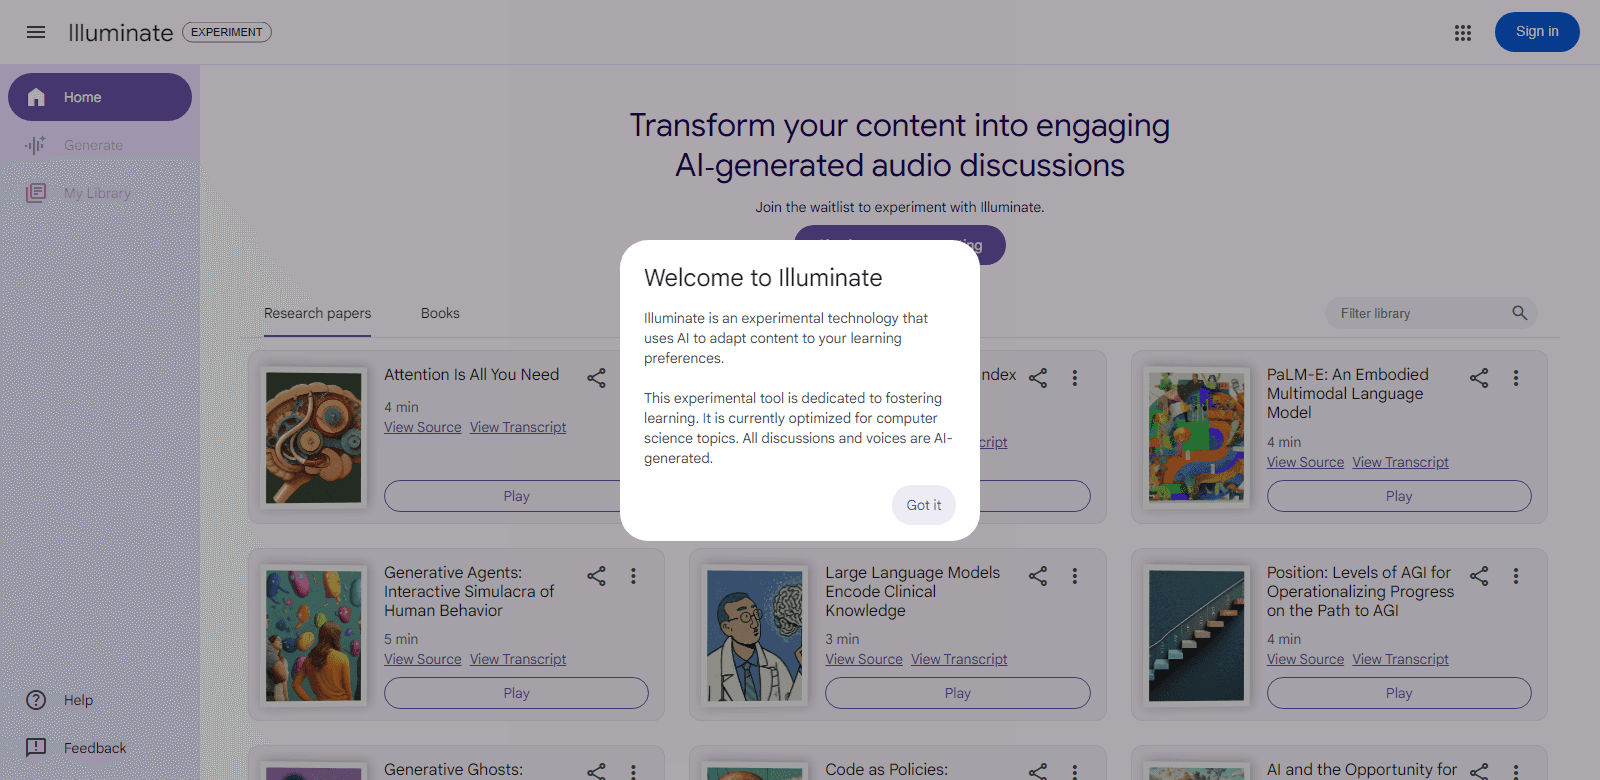The height and width of the screenshot is (780, 1600).
Task: Click the EXPERIMENT badge
Action: coord(227,32)
